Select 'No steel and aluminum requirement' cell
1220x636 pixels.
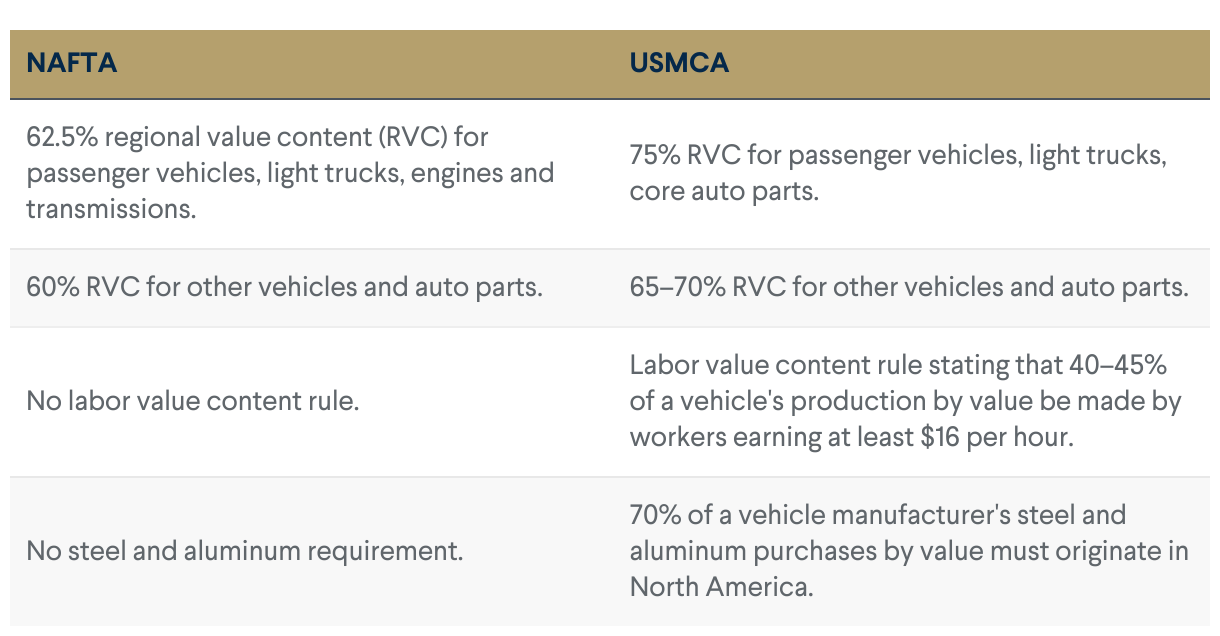[244, 551]
